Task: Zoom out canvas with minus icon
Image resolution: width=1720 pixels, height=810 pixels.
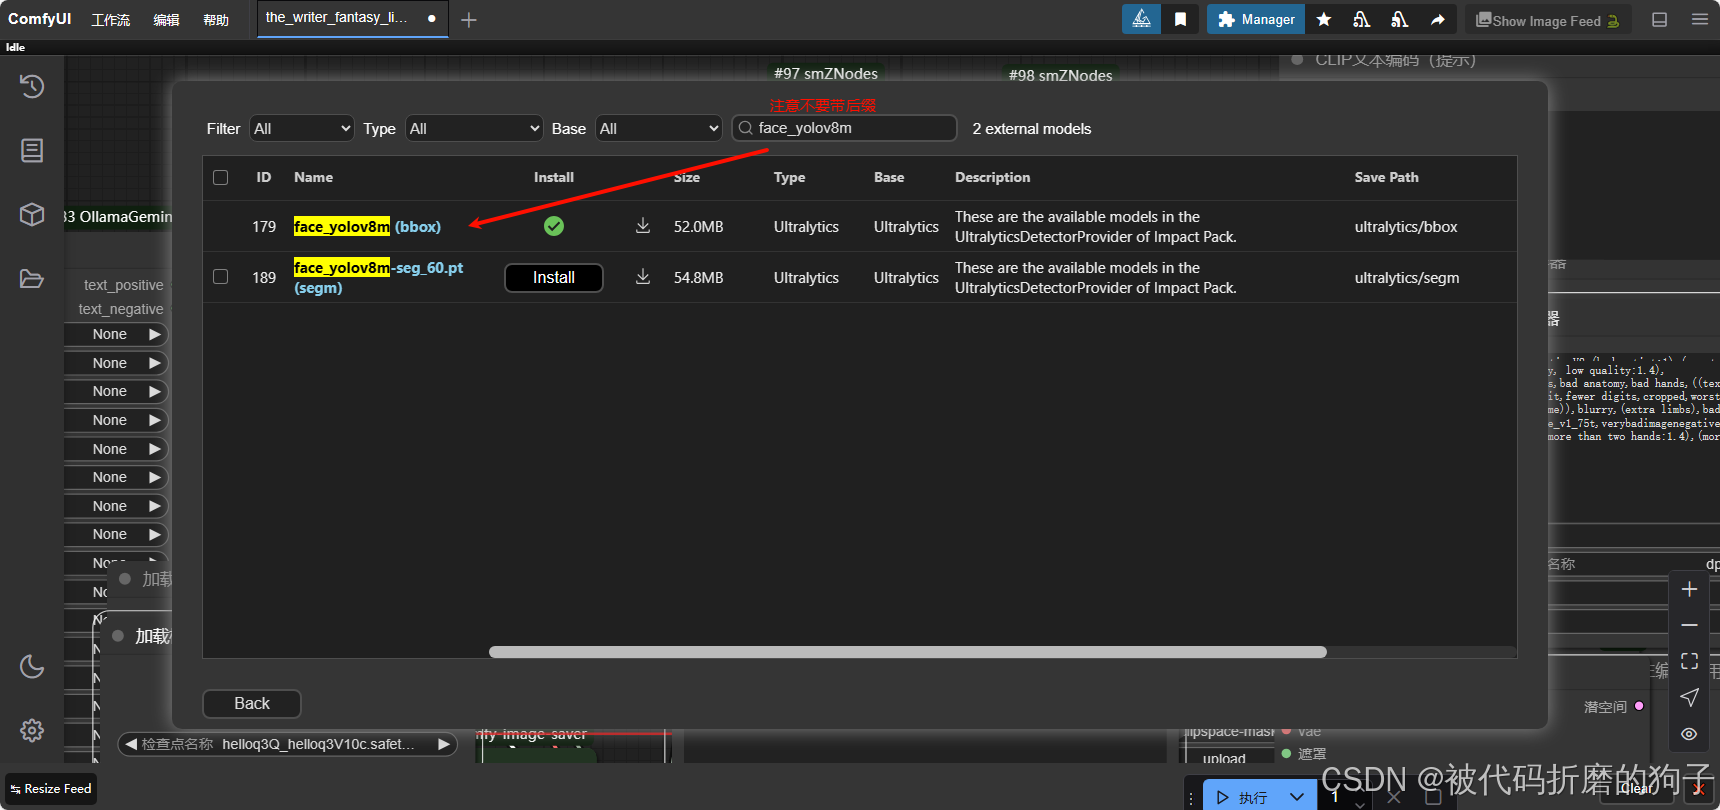Action: point(1689,625)
